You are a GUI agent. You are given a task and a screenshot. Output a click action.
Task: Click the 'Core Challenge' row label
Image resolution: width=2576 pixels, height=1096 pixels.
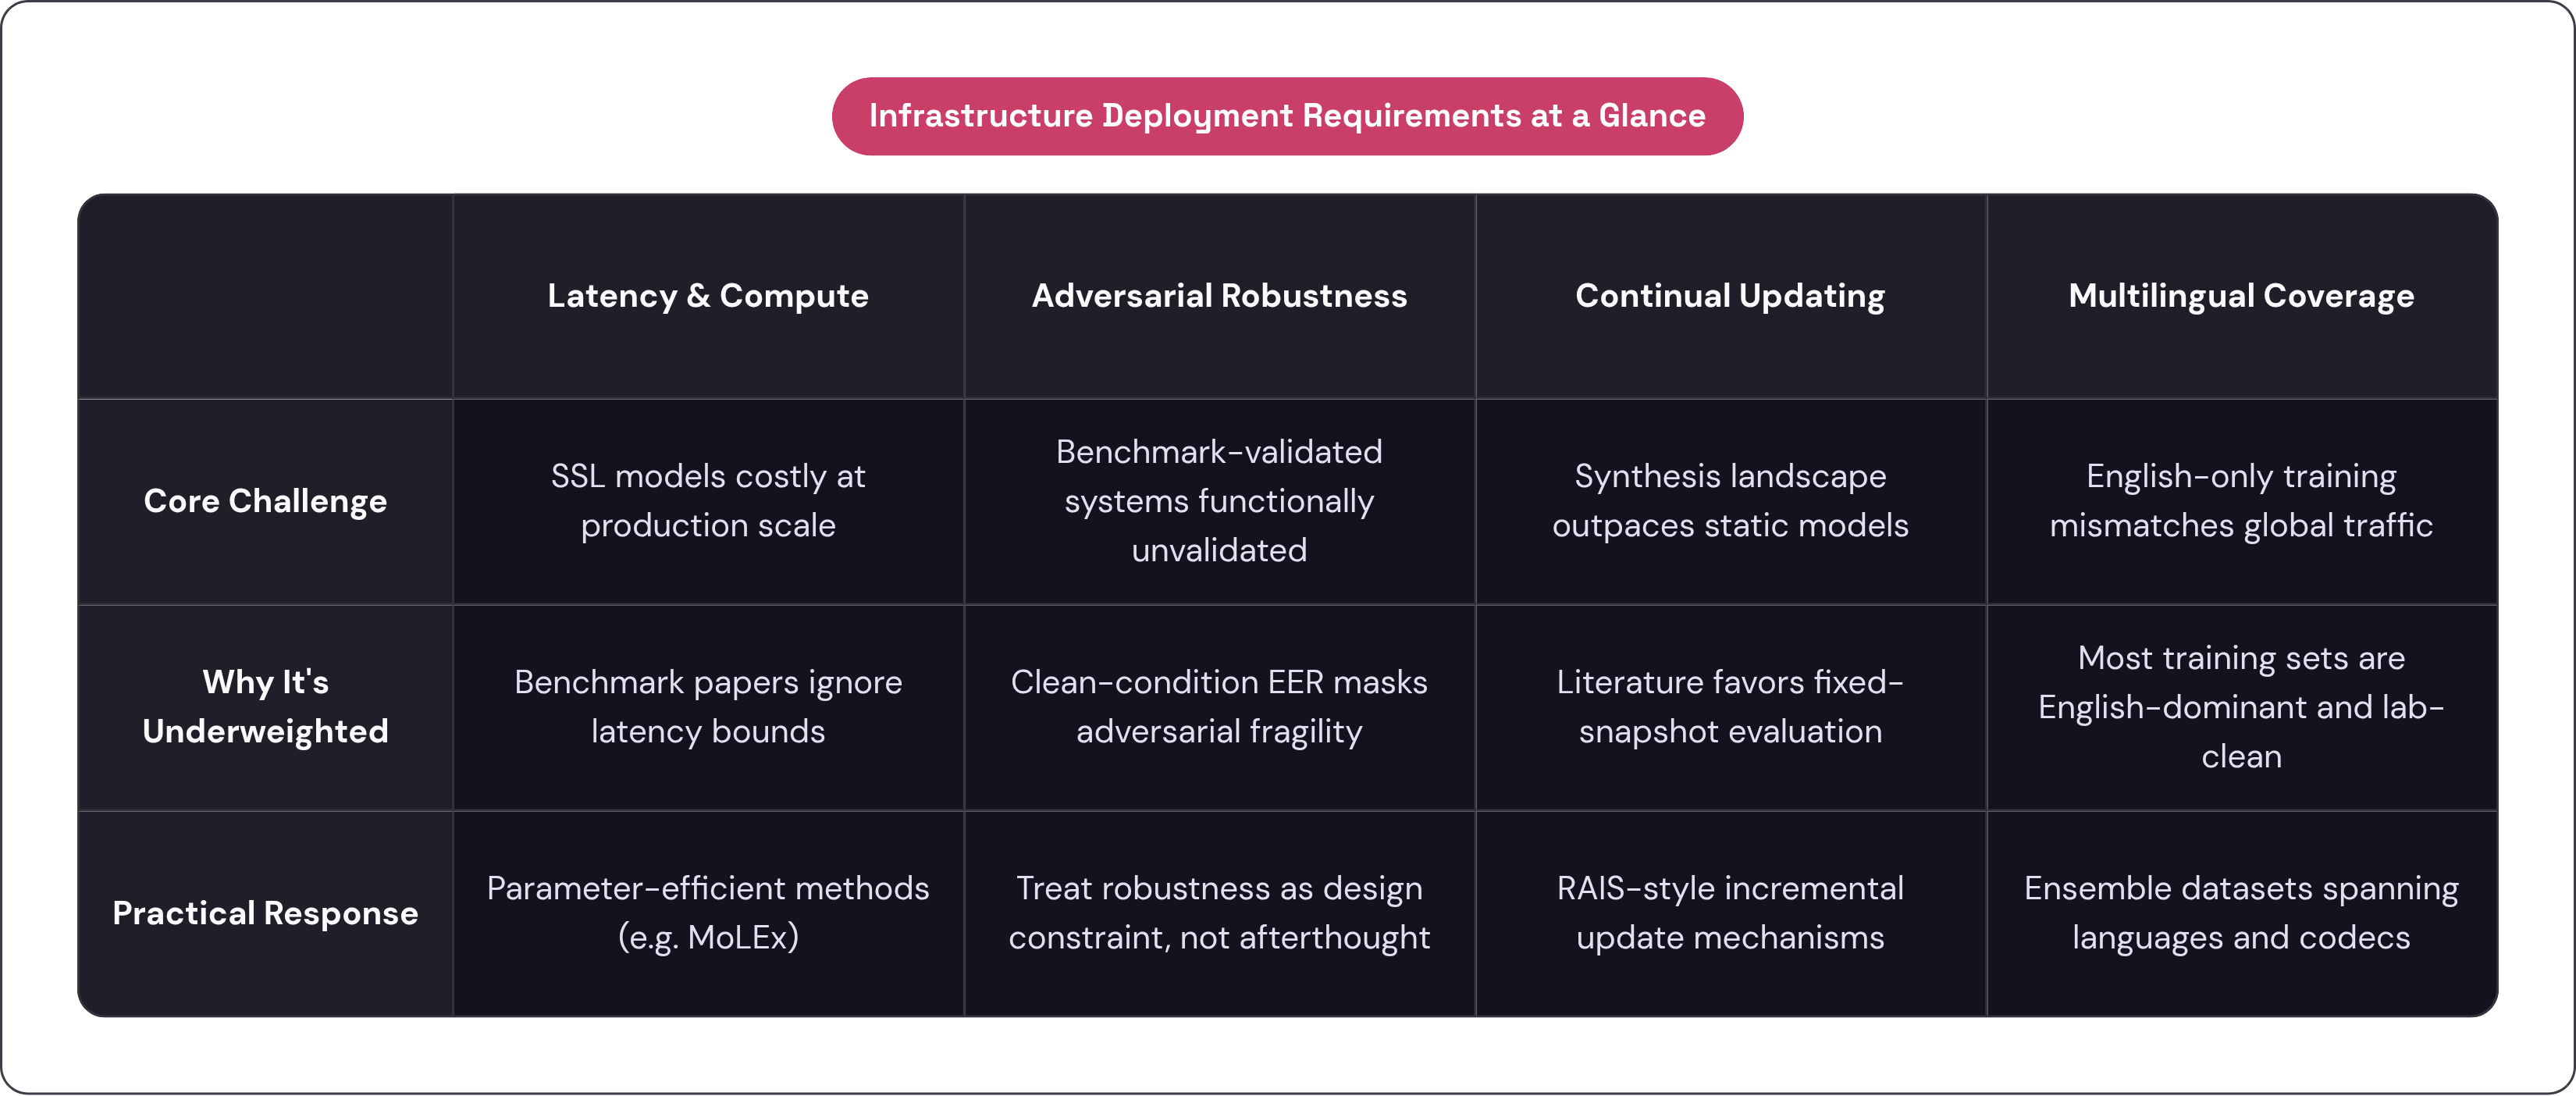click(265, 501)
